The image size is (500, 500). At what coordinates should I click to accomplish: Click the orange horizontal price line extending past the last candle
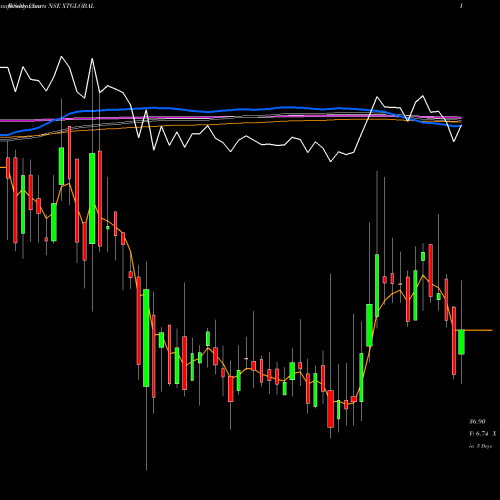478,330
